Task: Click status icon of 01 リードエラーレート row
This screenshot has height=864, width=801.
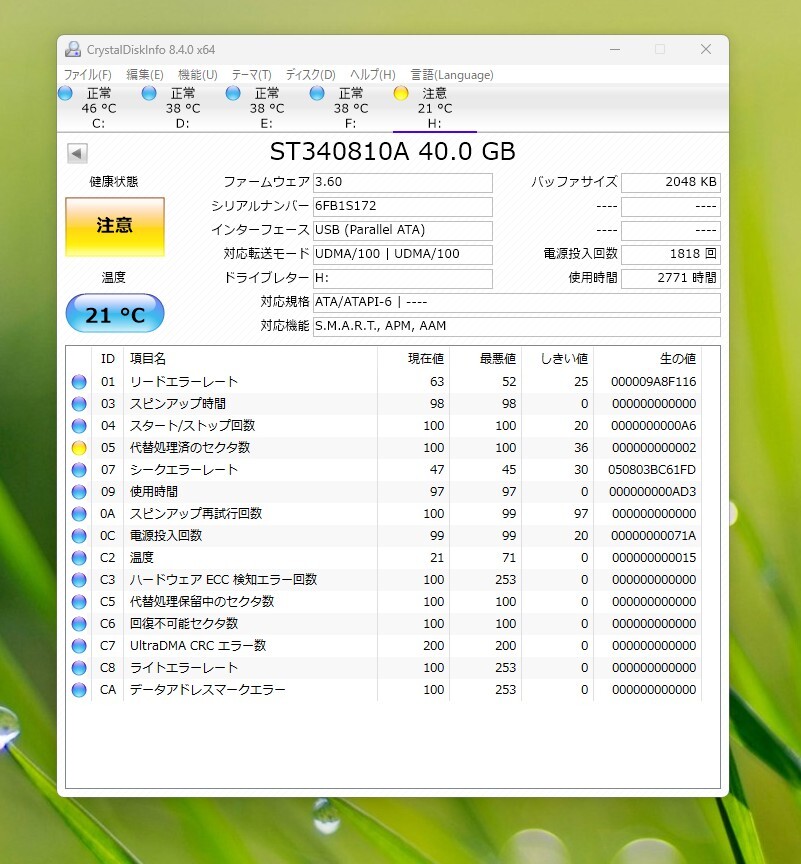Action: tap(79, 382)
